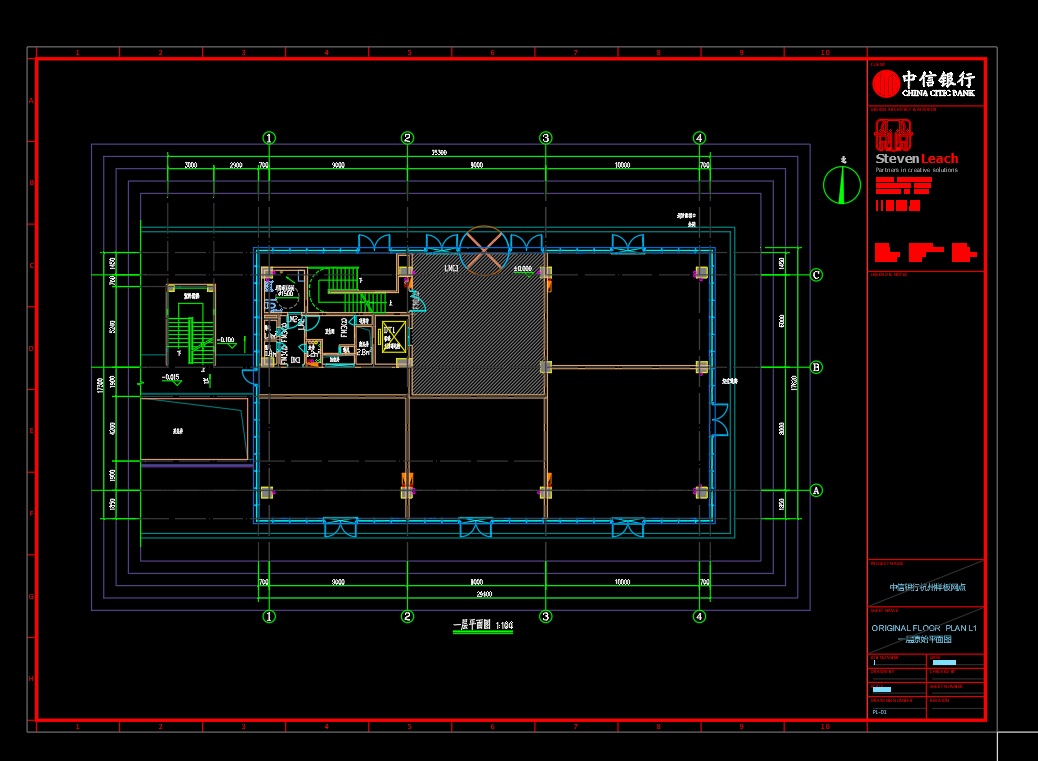Click the hatched lobby area

click(x=478, y=324)
